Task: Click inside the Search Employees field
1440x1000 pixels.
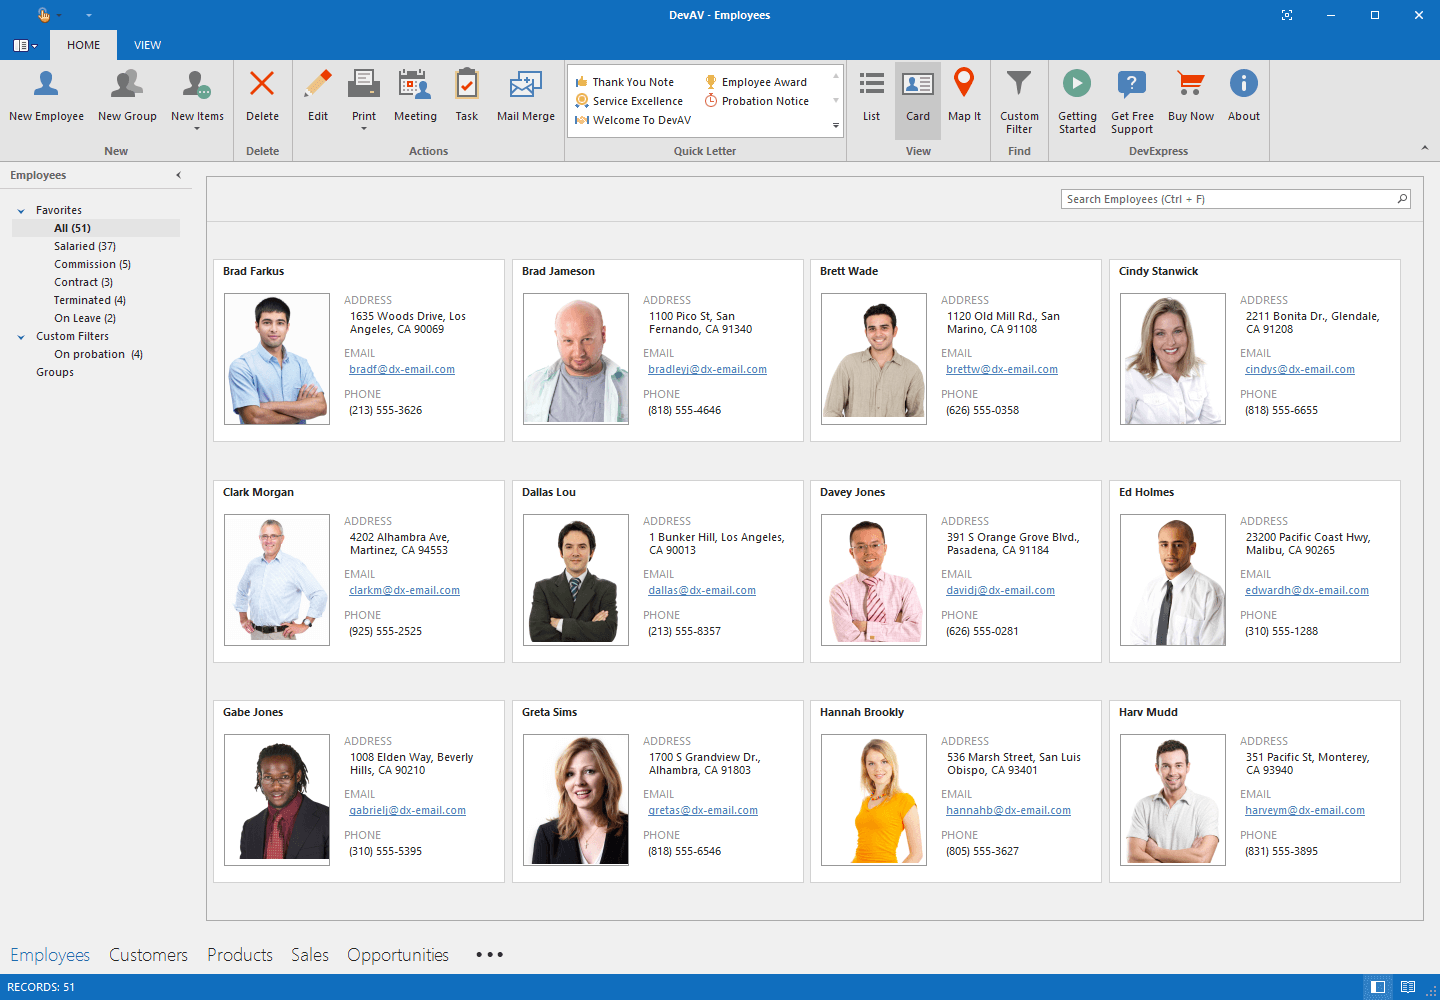Action: point(1230,198)
